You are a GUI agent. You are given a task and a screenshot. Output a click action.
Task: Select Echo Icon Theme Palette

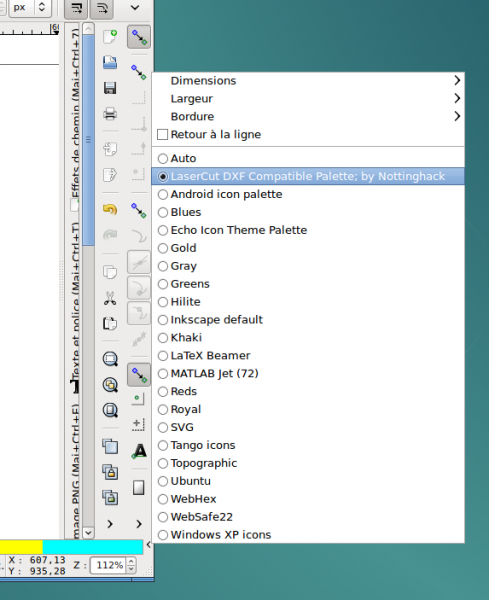(308, 230)
